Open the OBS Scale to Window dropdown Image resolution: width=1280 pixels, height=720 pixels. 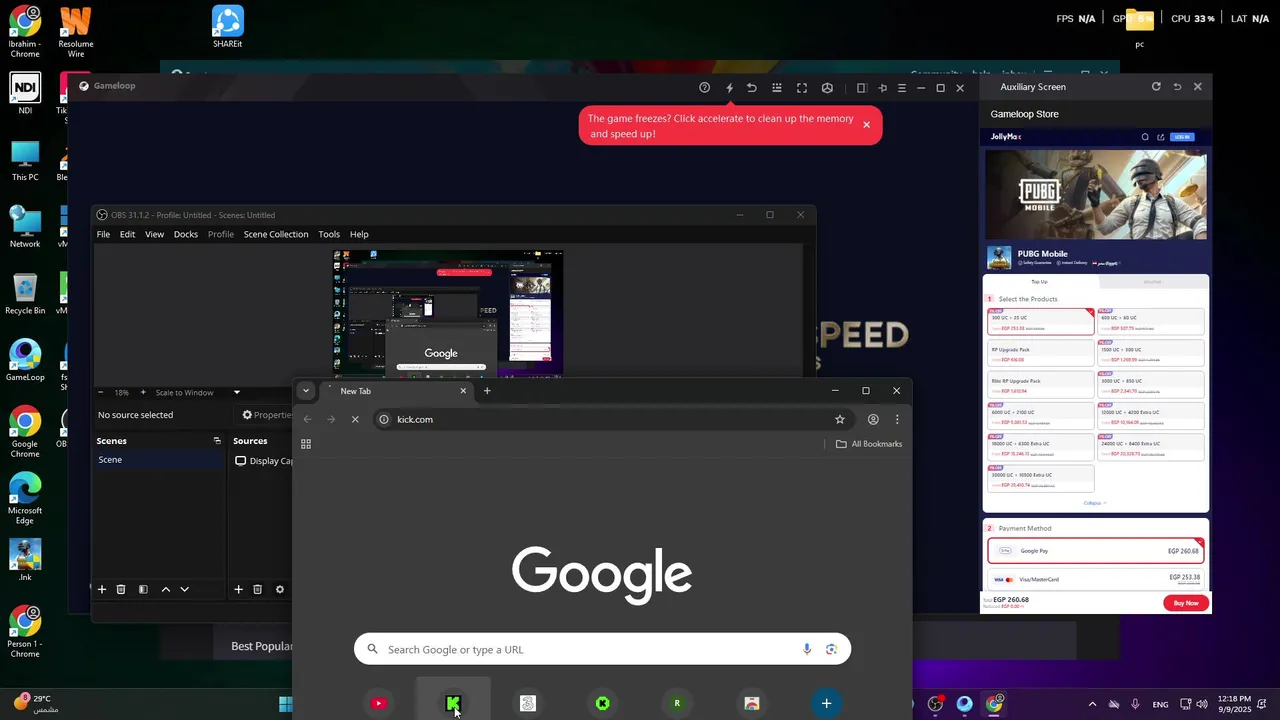198,392
